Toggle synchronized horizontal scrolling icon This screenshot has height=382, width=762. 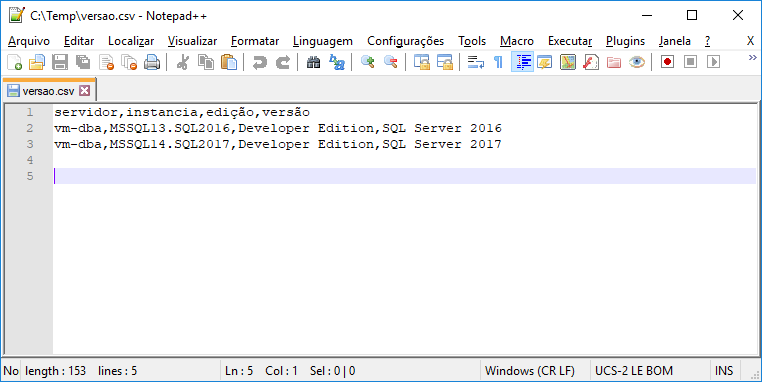(445, 62)
